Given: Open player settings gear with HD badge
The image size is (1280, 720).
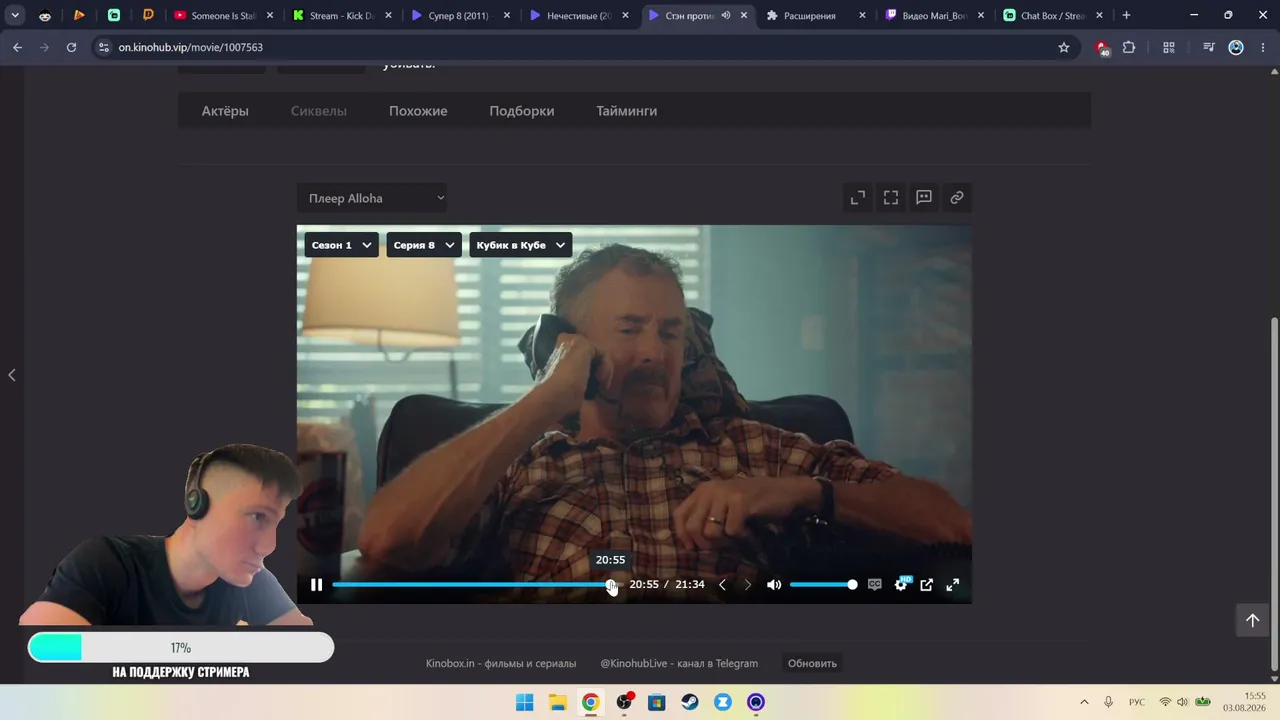Looking at the screenshot, I should 901,585.
